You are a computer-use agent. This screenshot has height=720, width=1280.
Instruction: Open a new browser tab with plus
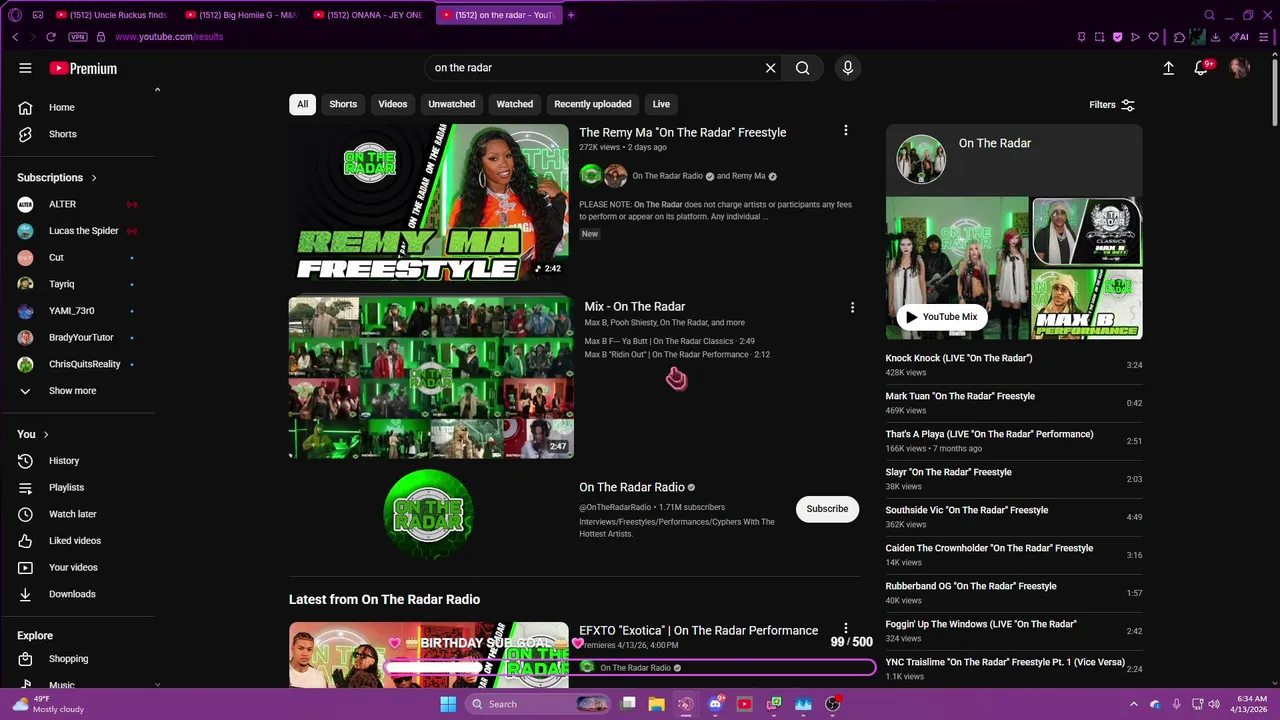coord(571,15)
